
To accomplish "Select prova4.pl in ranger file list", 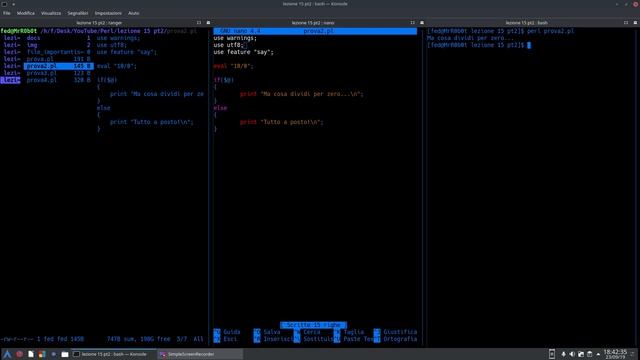I will pyautogui.click(x=59, y=80).
